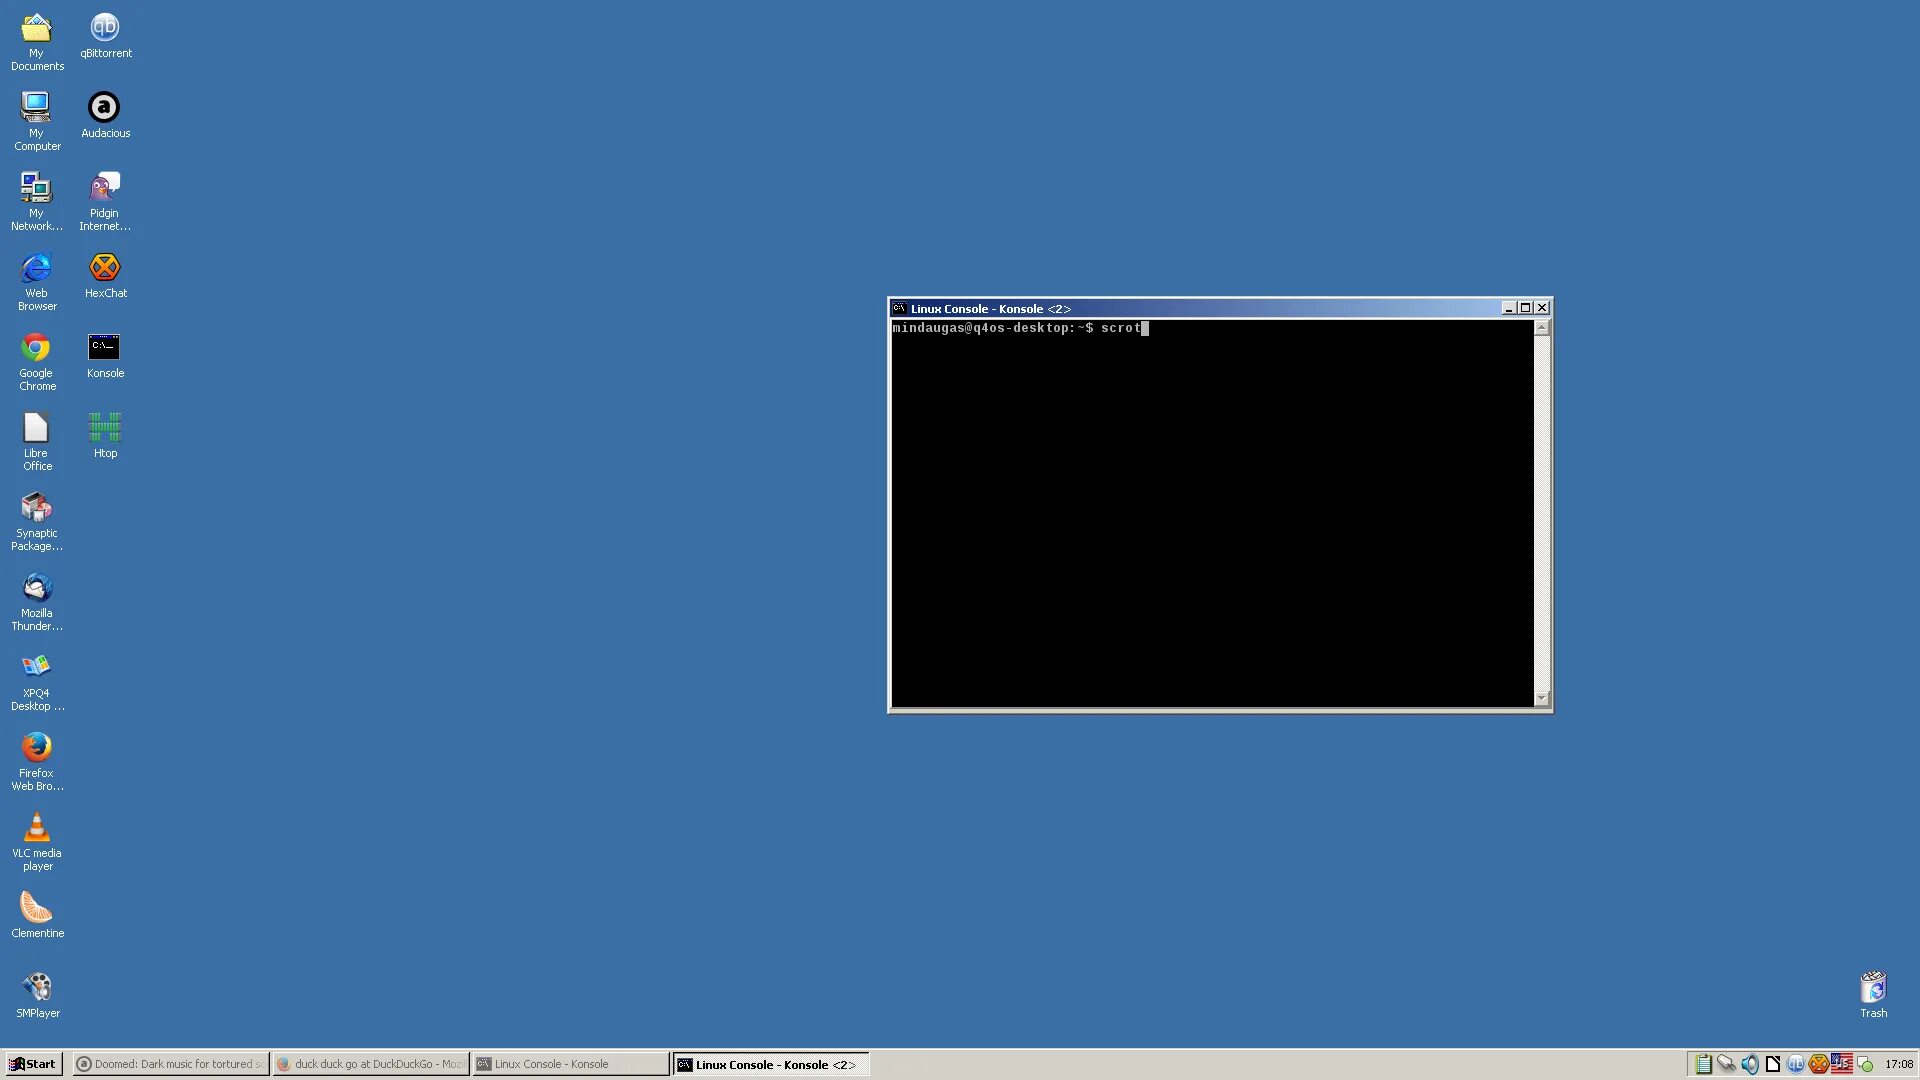Click the Konsole scrollbar down arrow
The height and width of the screenshot is (1080, 1920).
click(1541, 698)
